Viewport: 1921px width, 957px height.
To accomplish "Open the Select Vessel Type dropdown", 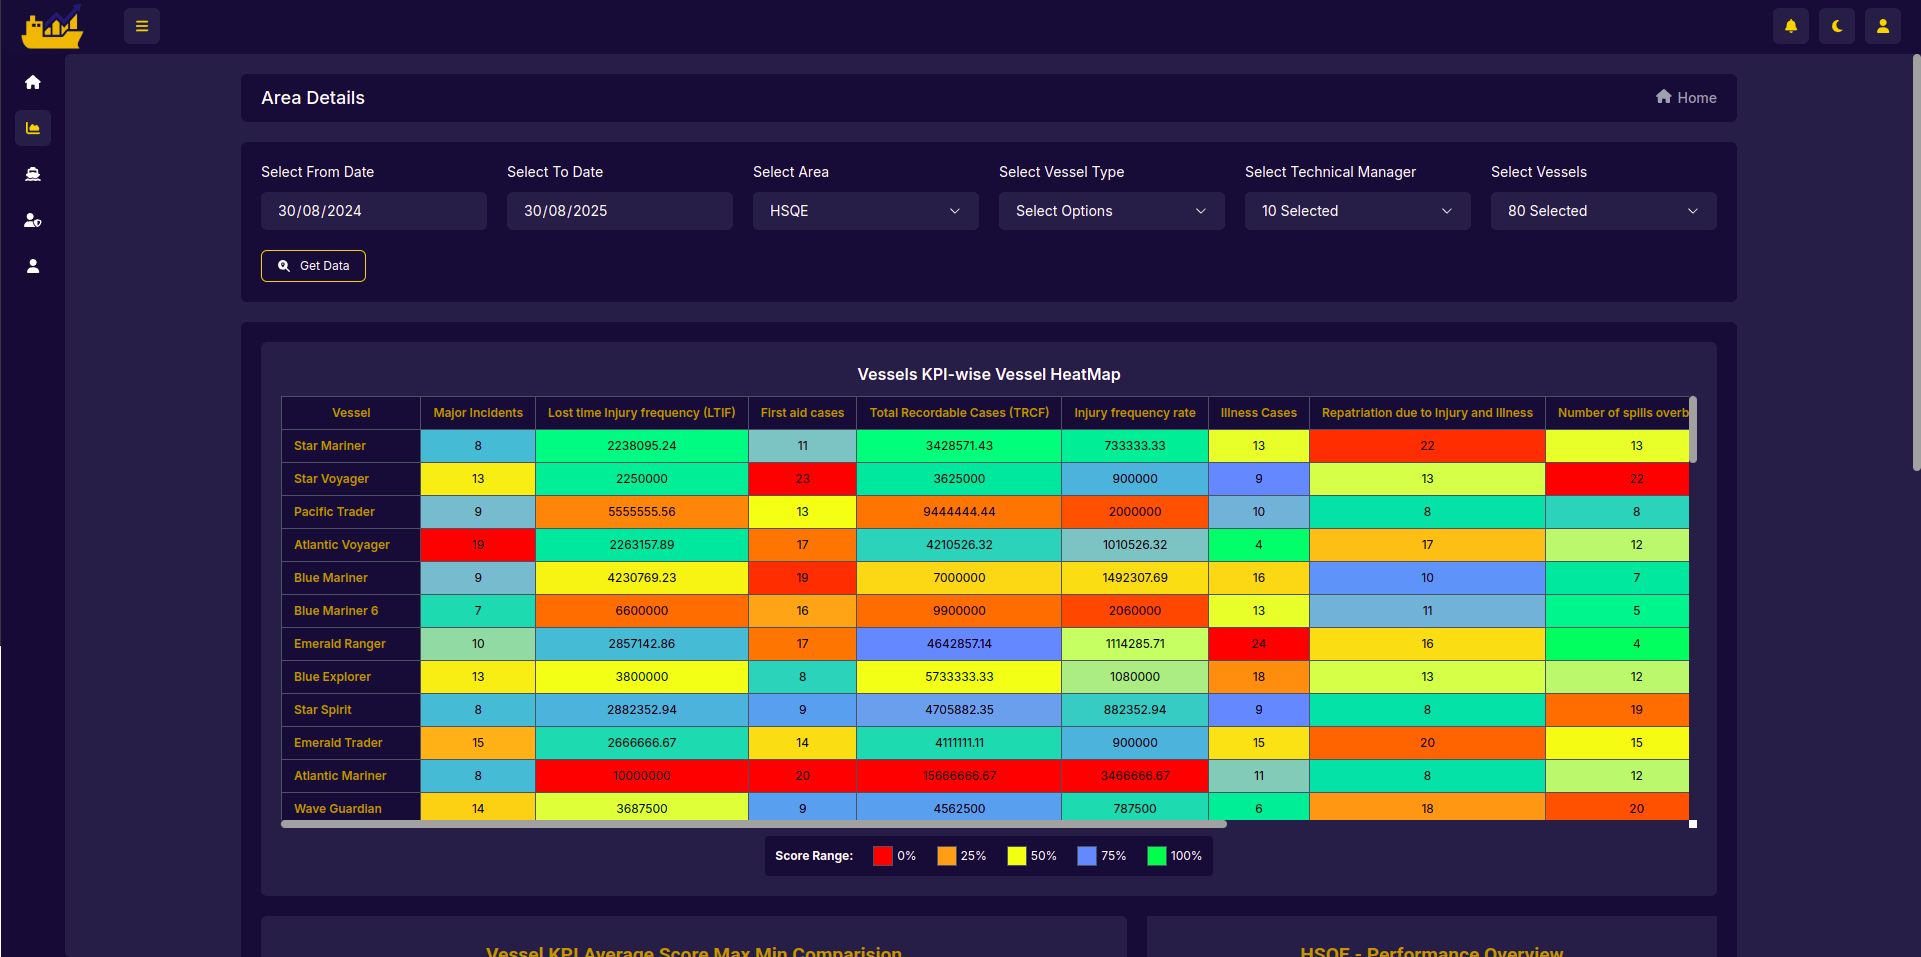I will [1111, 211].
